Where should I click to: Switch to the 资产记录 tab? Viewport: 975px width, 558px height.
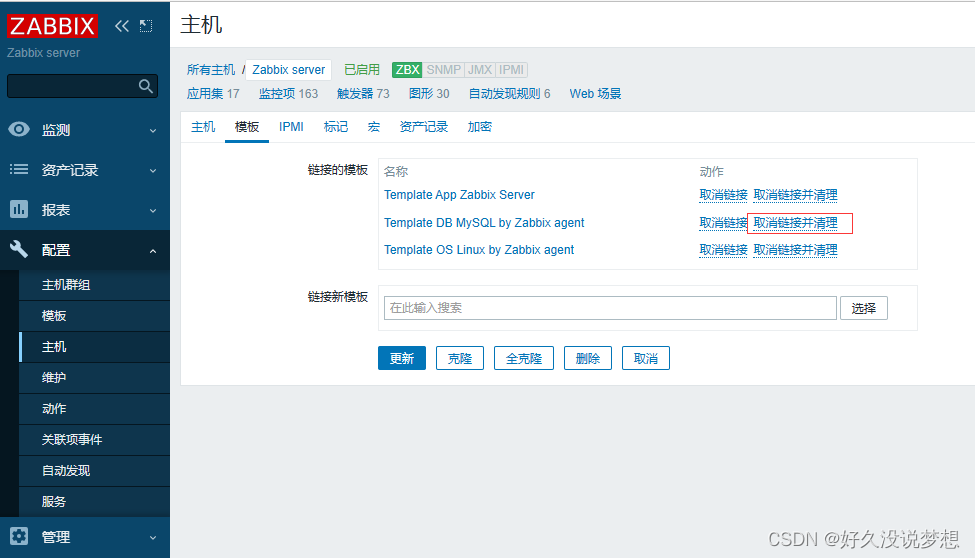423,127
